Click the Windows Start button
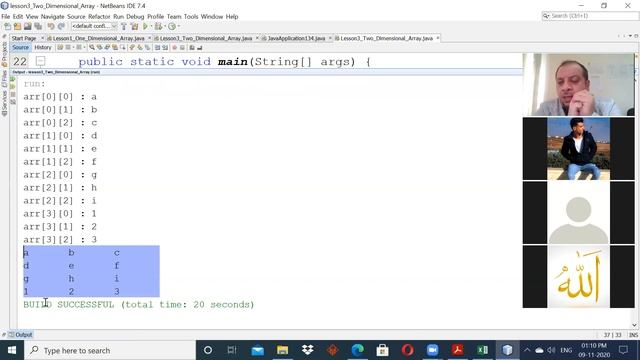Viewport: 640px width, 360px height. (12, 350)
